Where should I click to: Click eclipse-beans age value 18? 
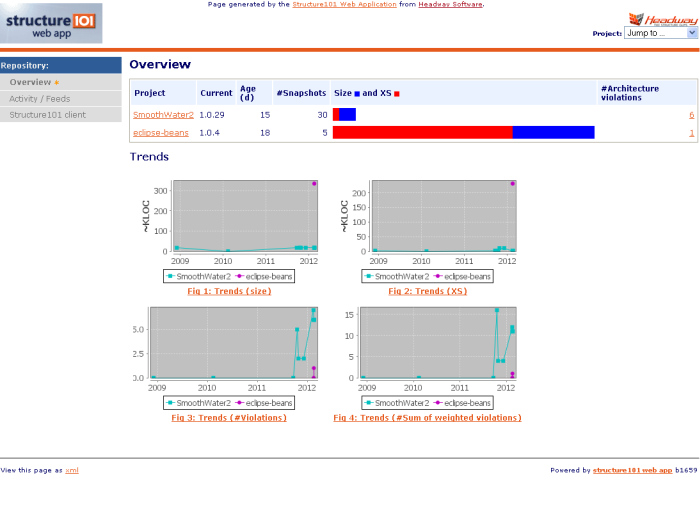[265, 133]
